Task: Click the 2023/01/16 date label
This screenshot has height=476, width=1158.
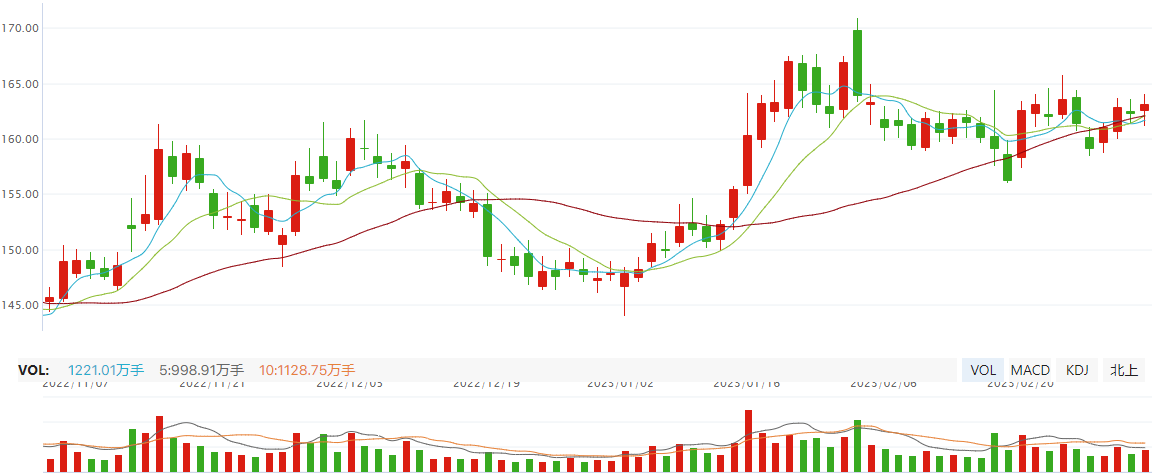Action: click(747, 384)
